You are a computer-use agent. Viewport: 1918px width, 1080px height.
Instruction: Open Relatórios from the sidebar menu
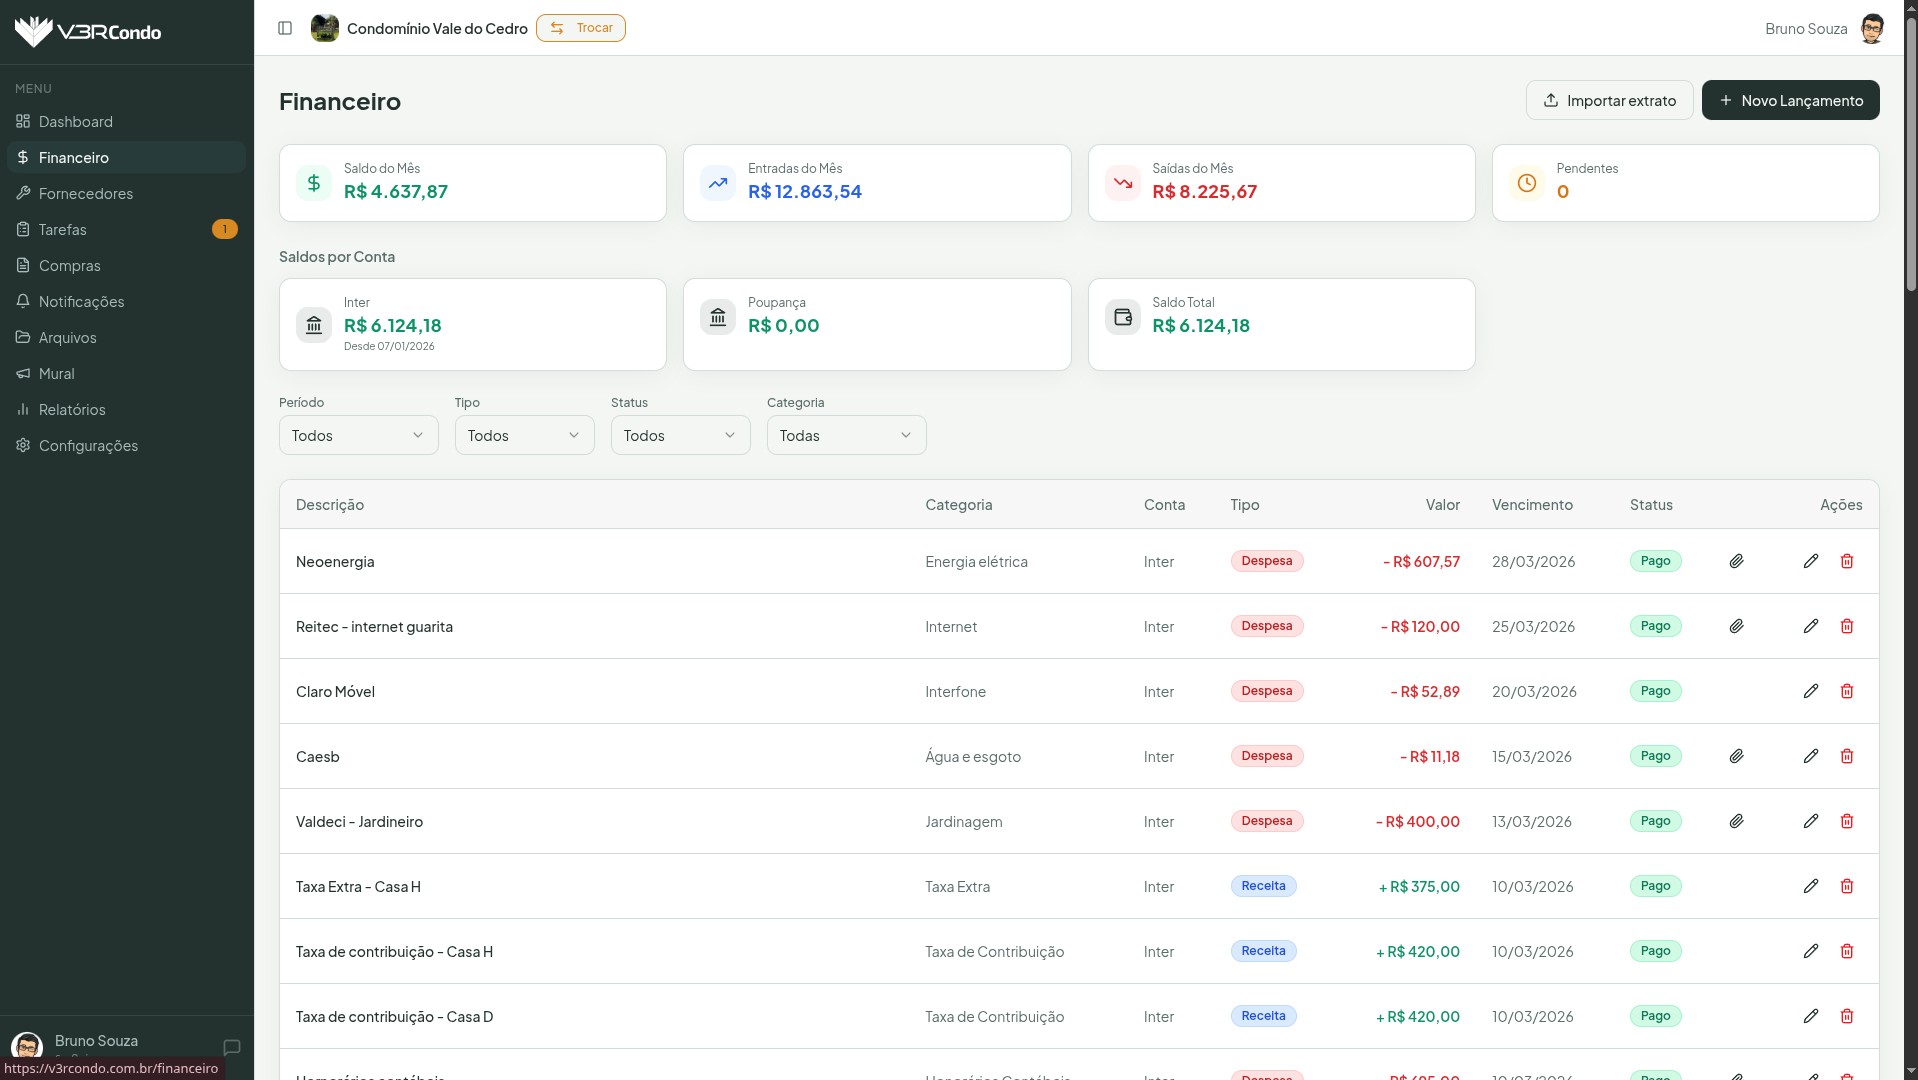tap(72, 409)
